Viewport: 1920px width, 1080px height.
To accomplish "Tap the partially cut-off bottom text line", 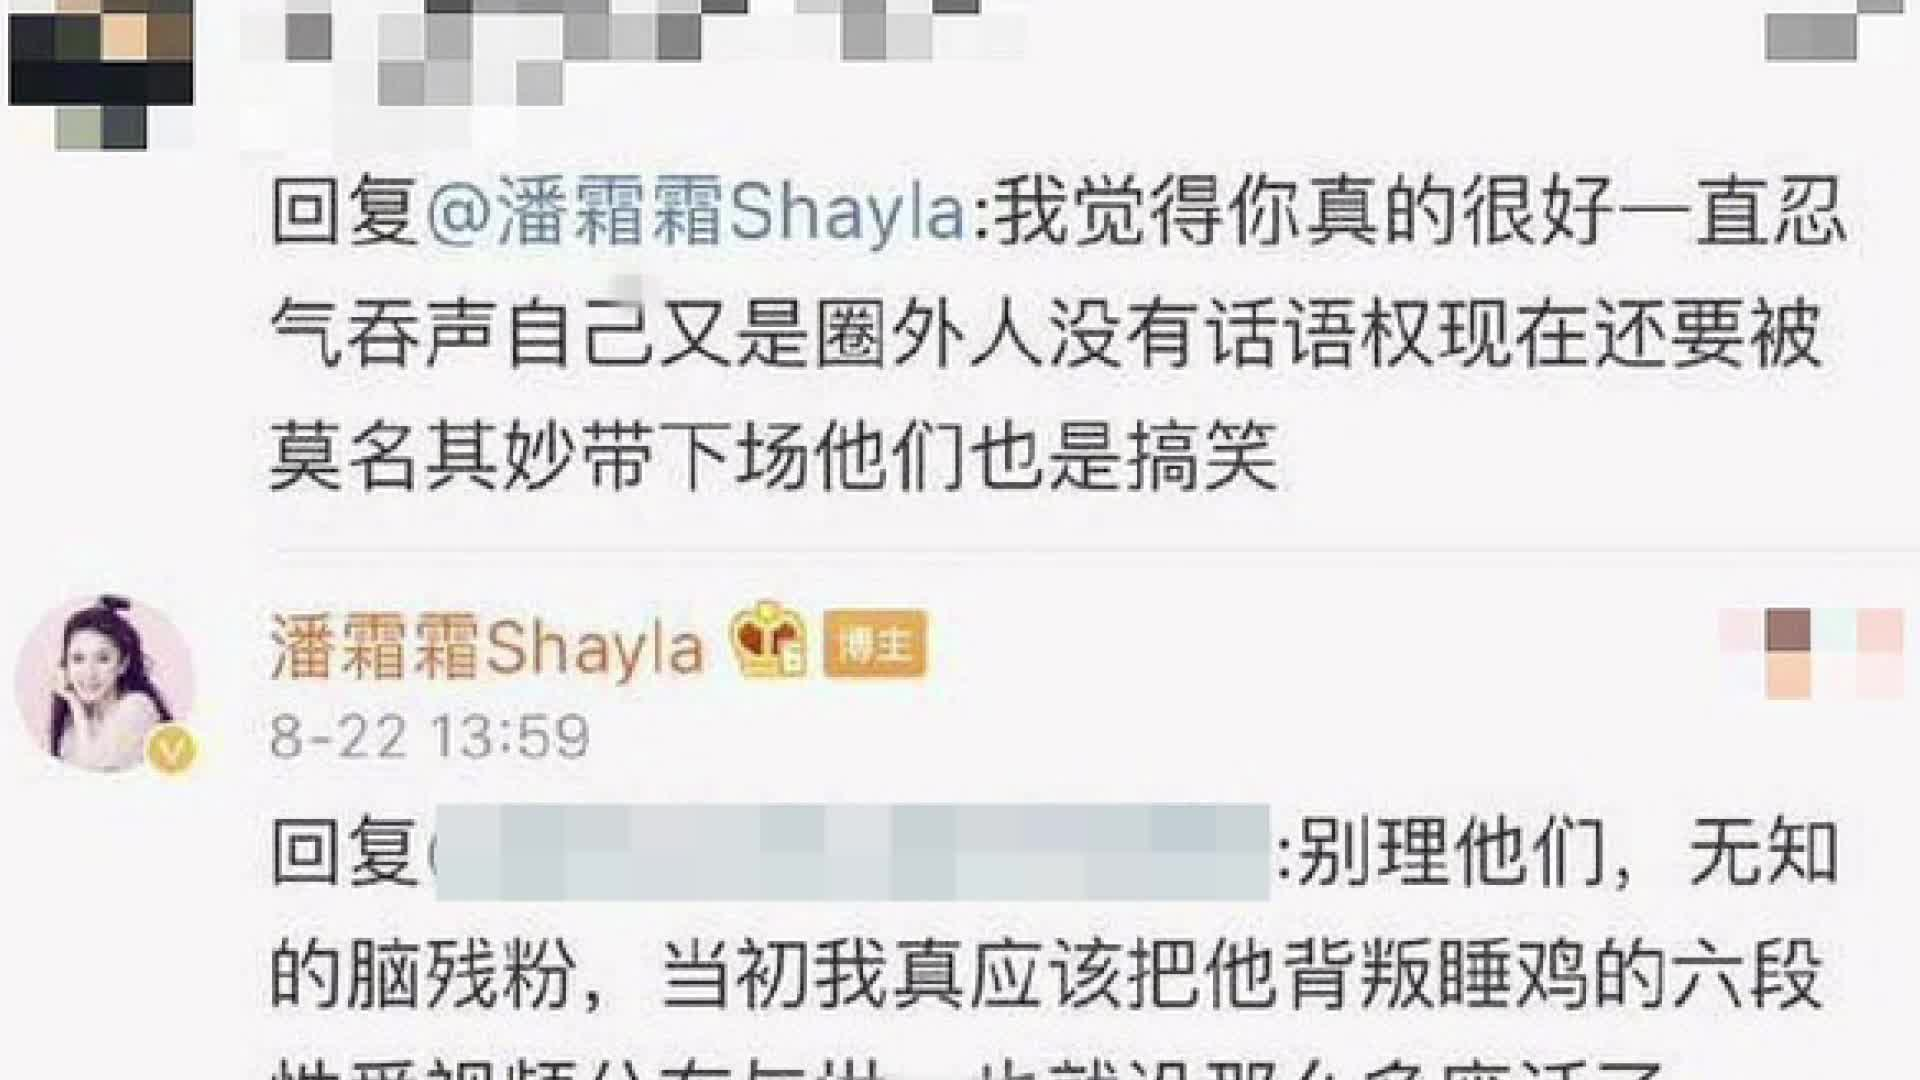I will coord(970,1064).
